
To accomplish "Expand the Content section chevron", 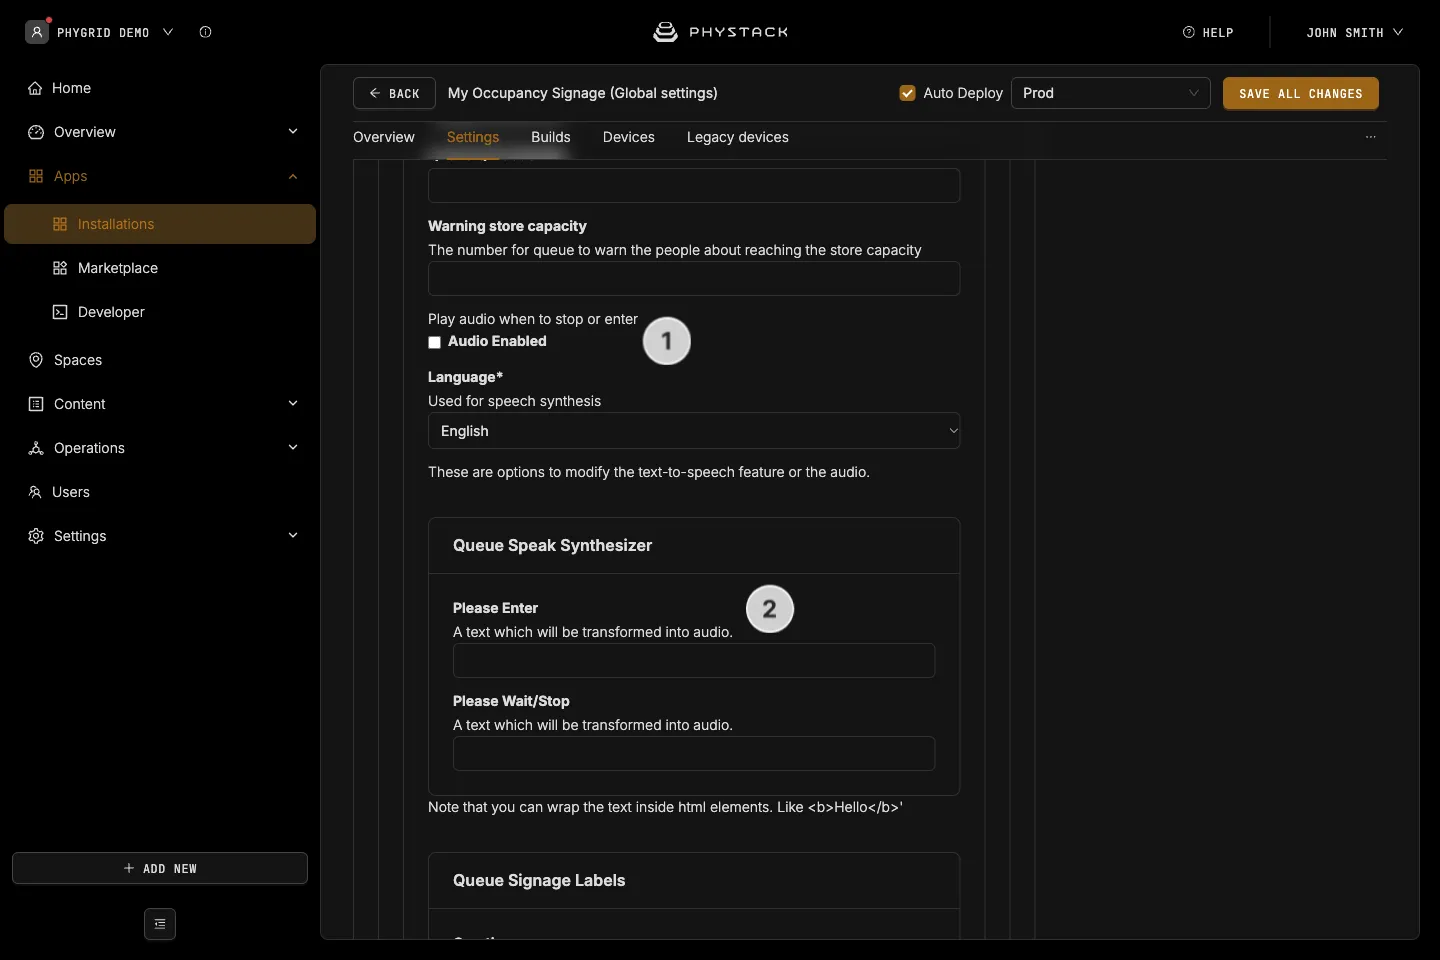I will click(x=293, y=404).
